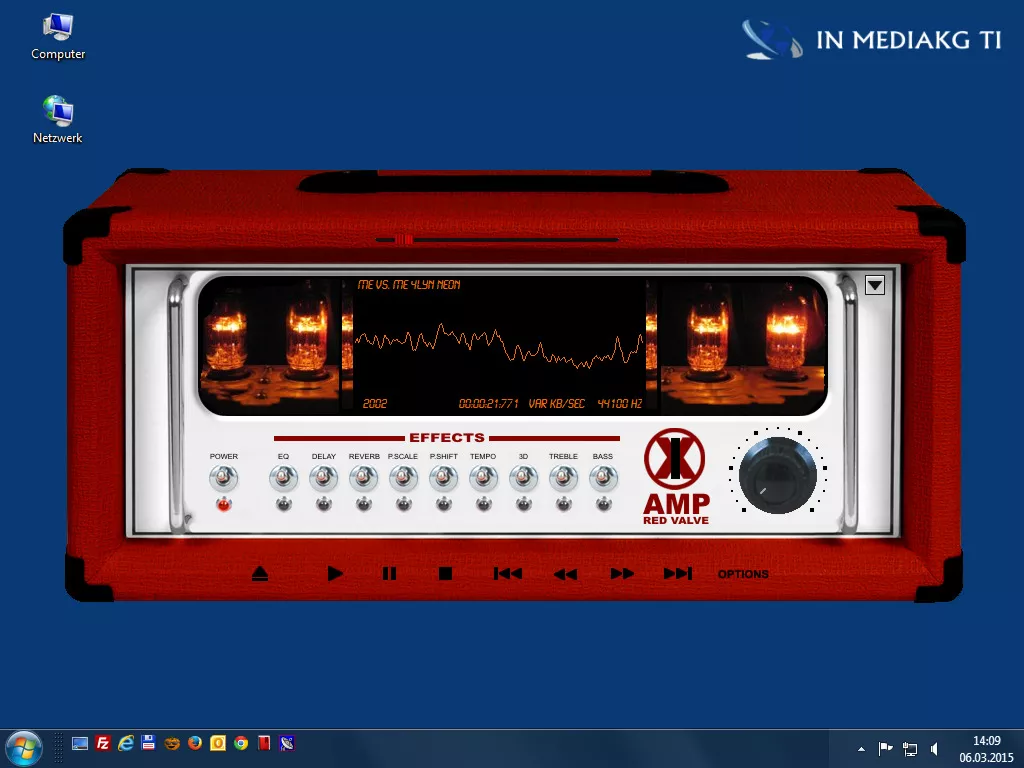Open the Windows Start menu
The height and width of the screenshot is (768, 1024).
click(23, 747)
